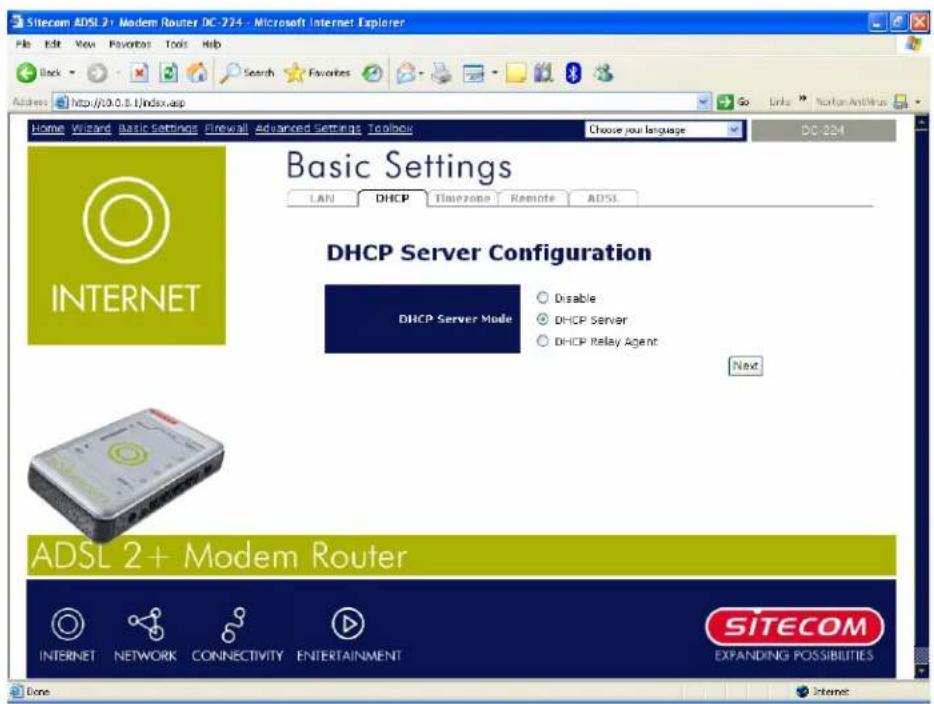
Task: Open the Wizard navigation link
Action: (x=91, y=129)
